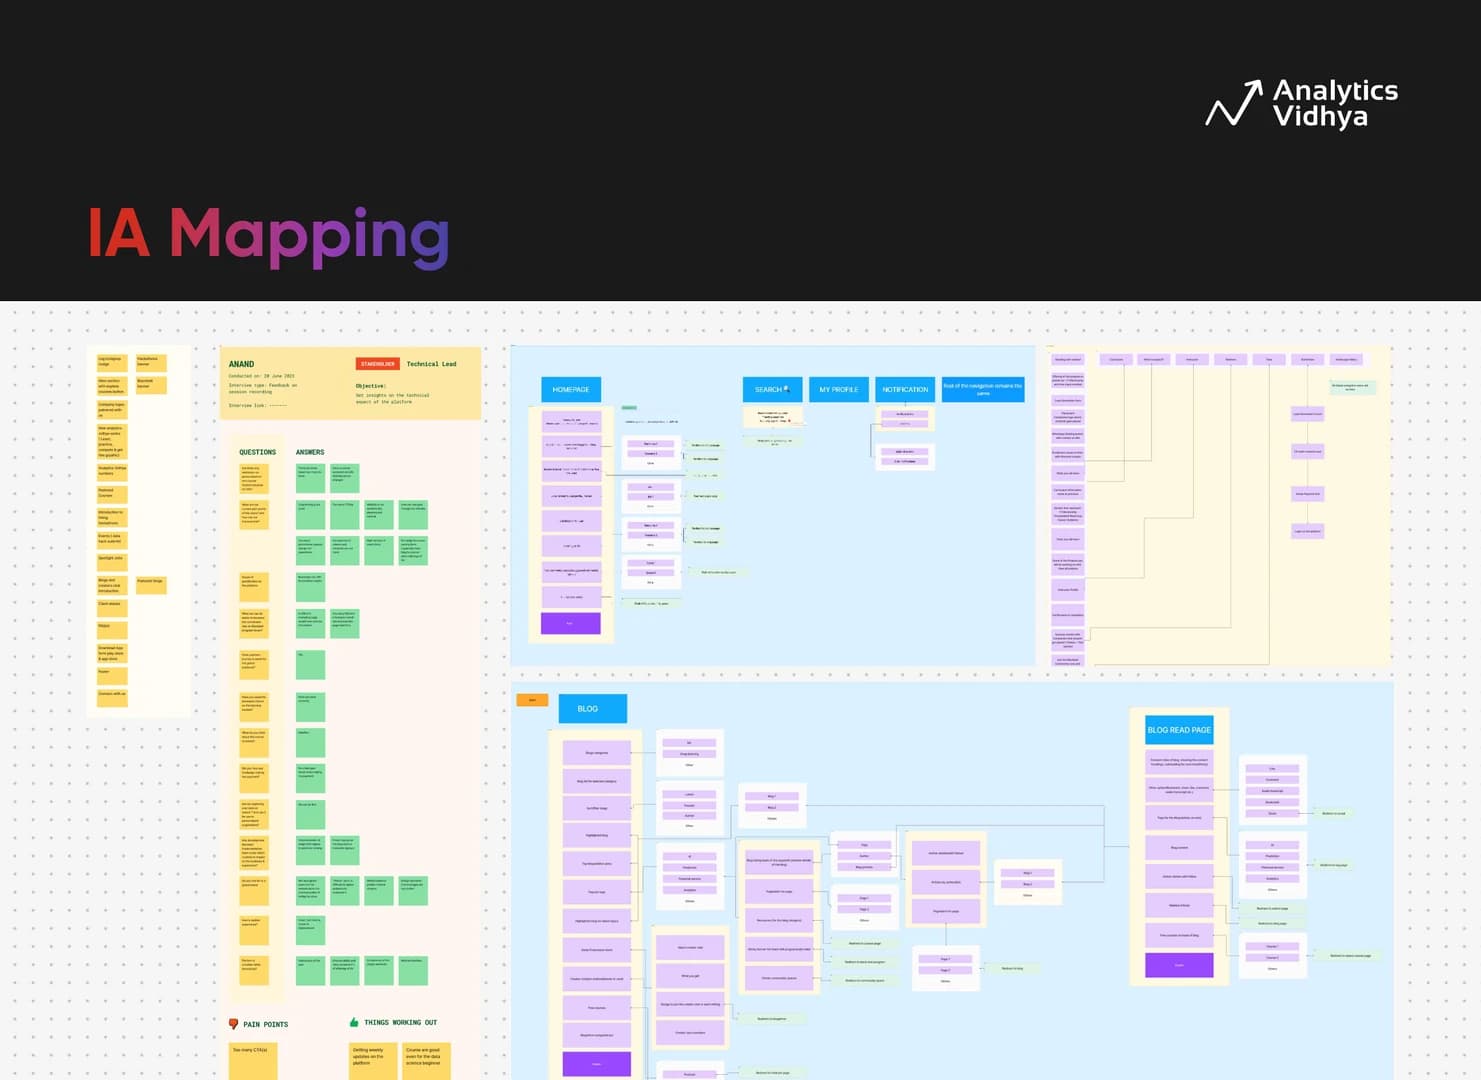The image size is (1481, 1080).
Task: Click the dark purple footer block in Blog Read Page
Action: 1179,965
